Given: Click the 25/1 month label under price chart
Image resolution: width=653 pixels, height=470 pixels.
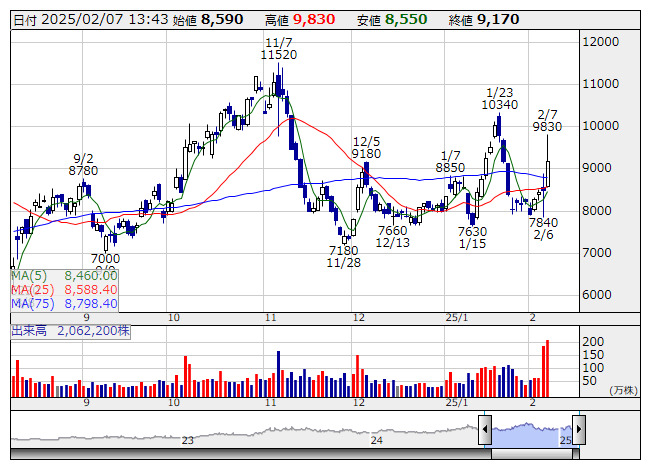Looking at the screenshot, I should click(456, 318).
